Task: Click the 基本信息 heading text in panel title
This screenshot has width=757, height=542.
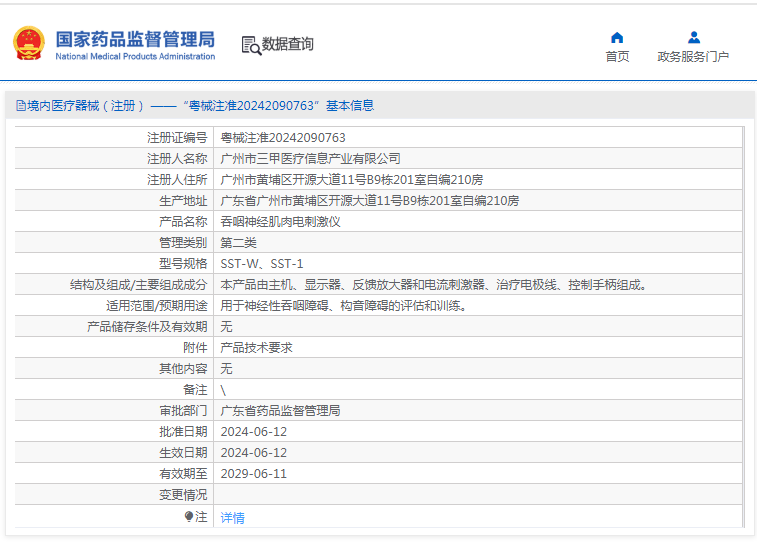Action: point(350,106)
